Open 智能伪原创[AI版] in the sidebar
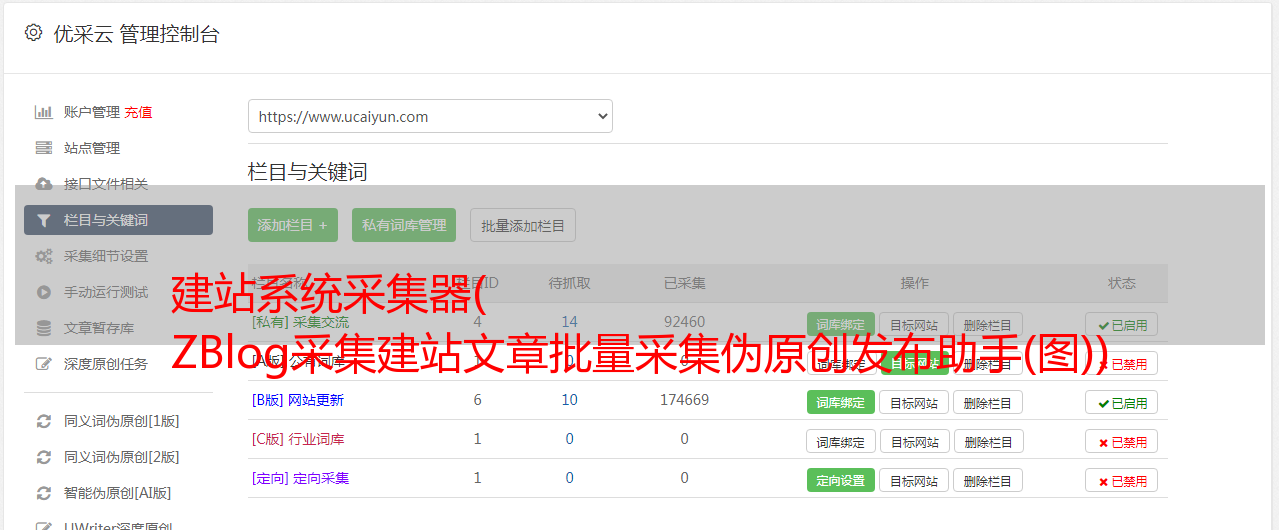Screen dimensions: 1279x530 117,493
